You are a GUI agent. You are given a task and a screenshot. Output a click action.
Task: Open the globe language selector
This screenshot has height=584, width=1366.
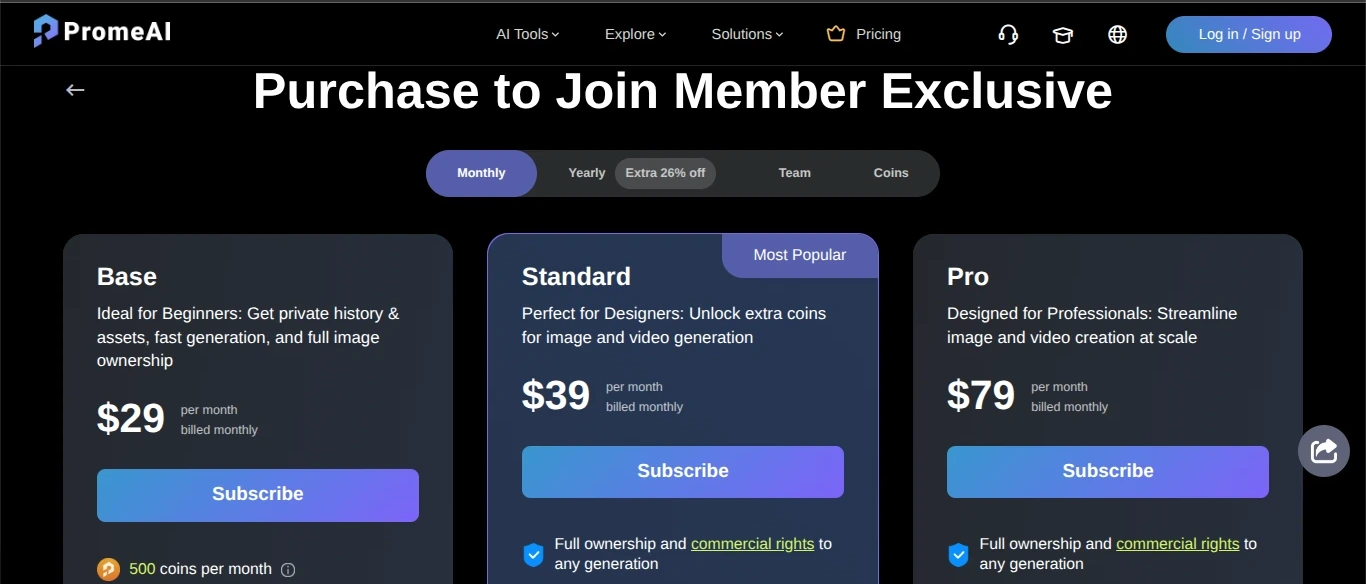point(1117,35)
